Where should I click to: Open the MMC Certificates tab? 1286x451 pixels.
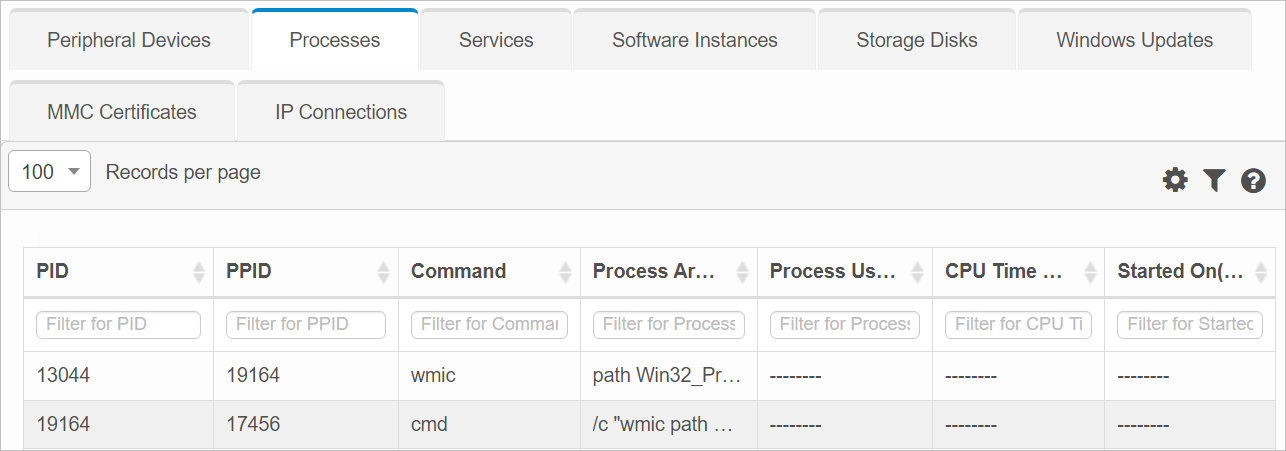coord(122,112)
